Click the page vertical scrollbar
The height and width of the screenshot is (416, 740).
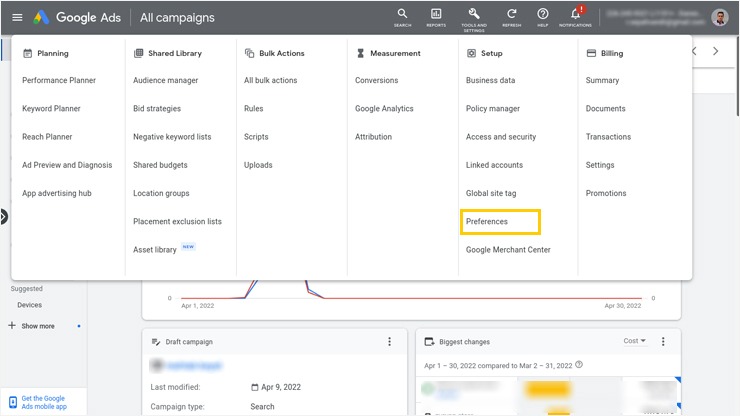click(x=738, y=76)
